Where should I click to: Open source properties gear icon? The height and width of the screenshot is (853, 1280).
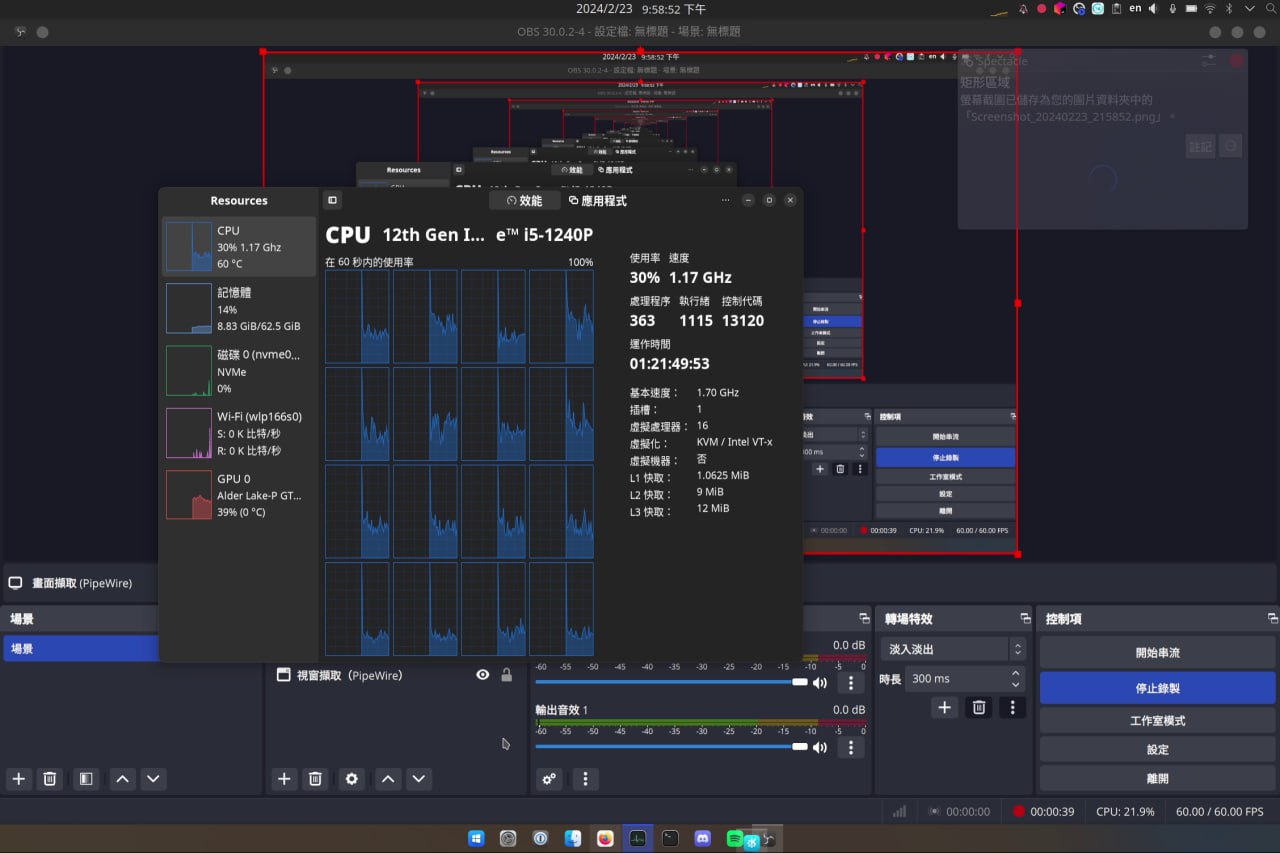pyautogui.click(x=351, y=779)
